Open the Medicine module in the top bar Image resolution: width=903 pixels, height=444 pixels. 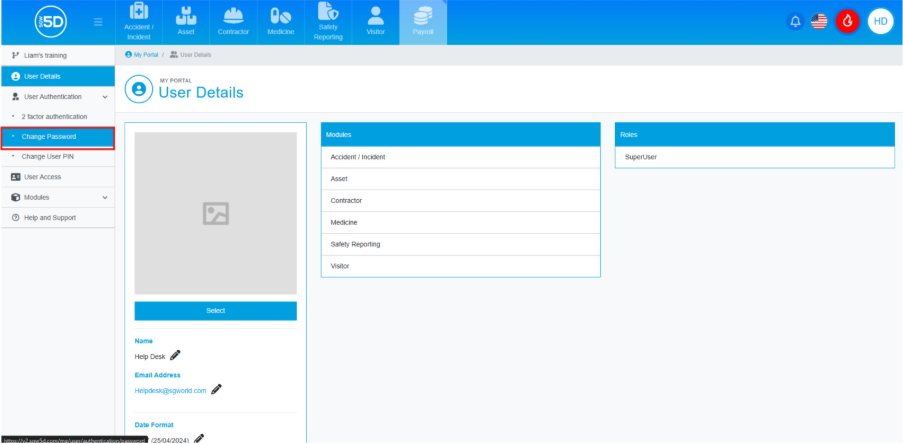tap(281, 22)
